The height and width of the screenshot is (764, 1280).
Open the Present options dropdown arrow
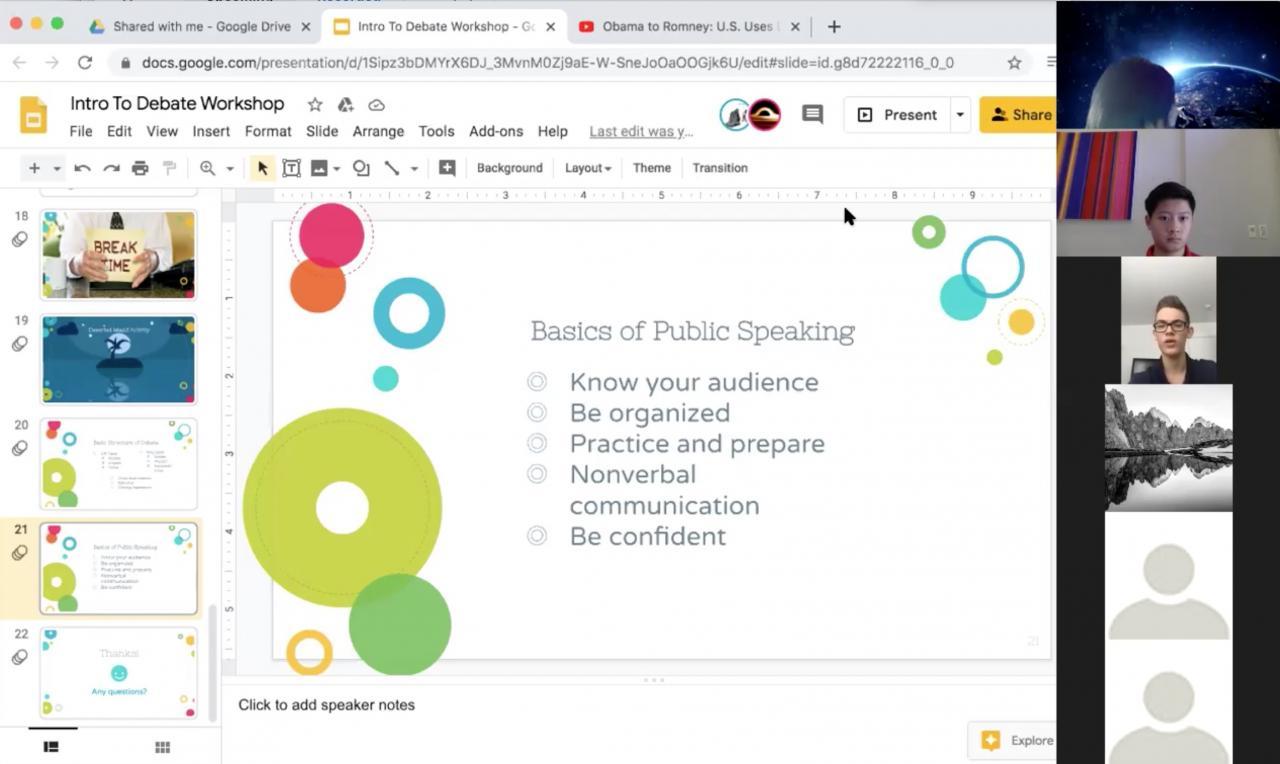tap(960, 115)
